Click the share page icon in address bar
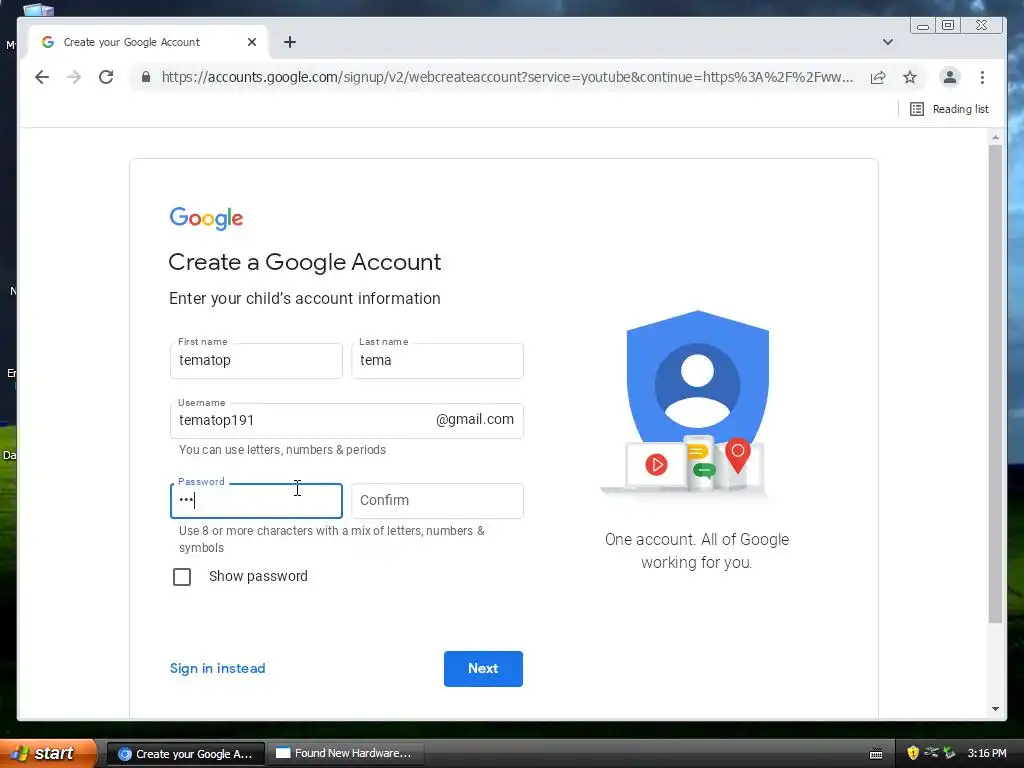Image resolution: width=1024 pixels, height=768 pixels. (x=878, y=77)
